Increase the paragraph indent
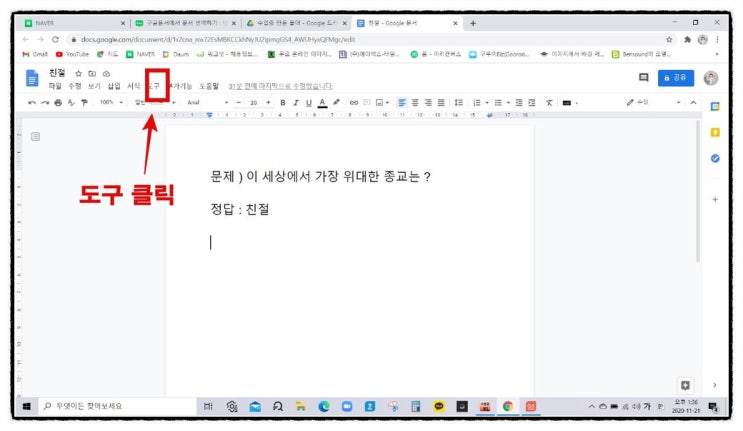Image resolution: width=743 pixels, height=431 pixels. (532, 102)
